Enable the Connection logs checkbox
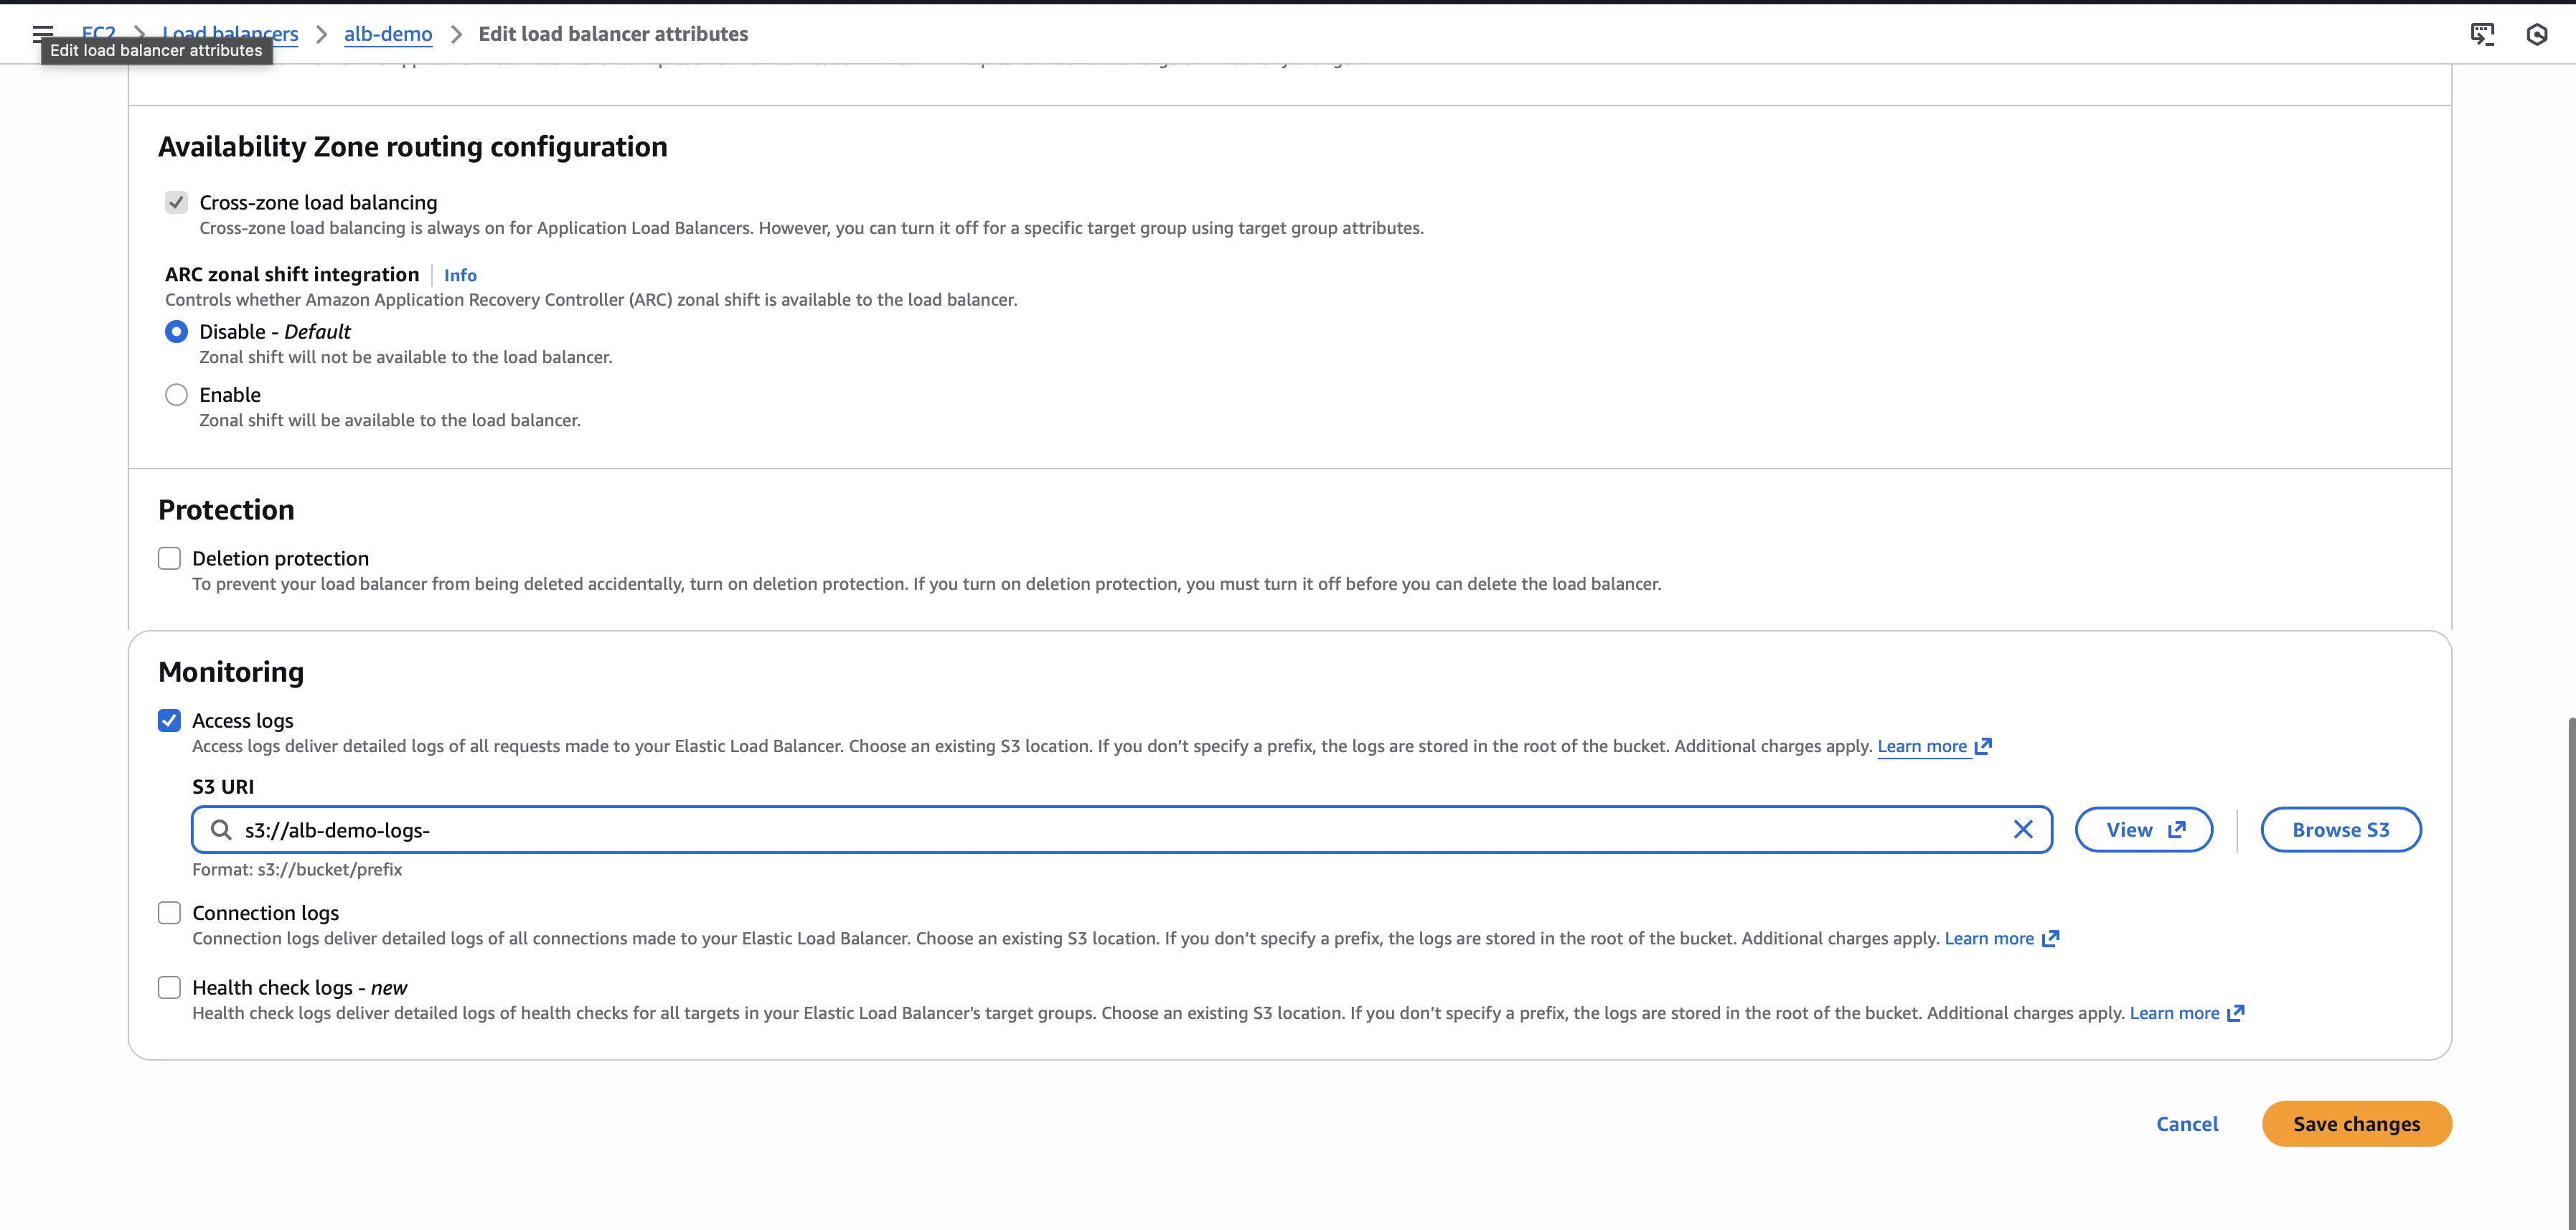The height and width of the screenshot is (1230, 2576). 169,913
